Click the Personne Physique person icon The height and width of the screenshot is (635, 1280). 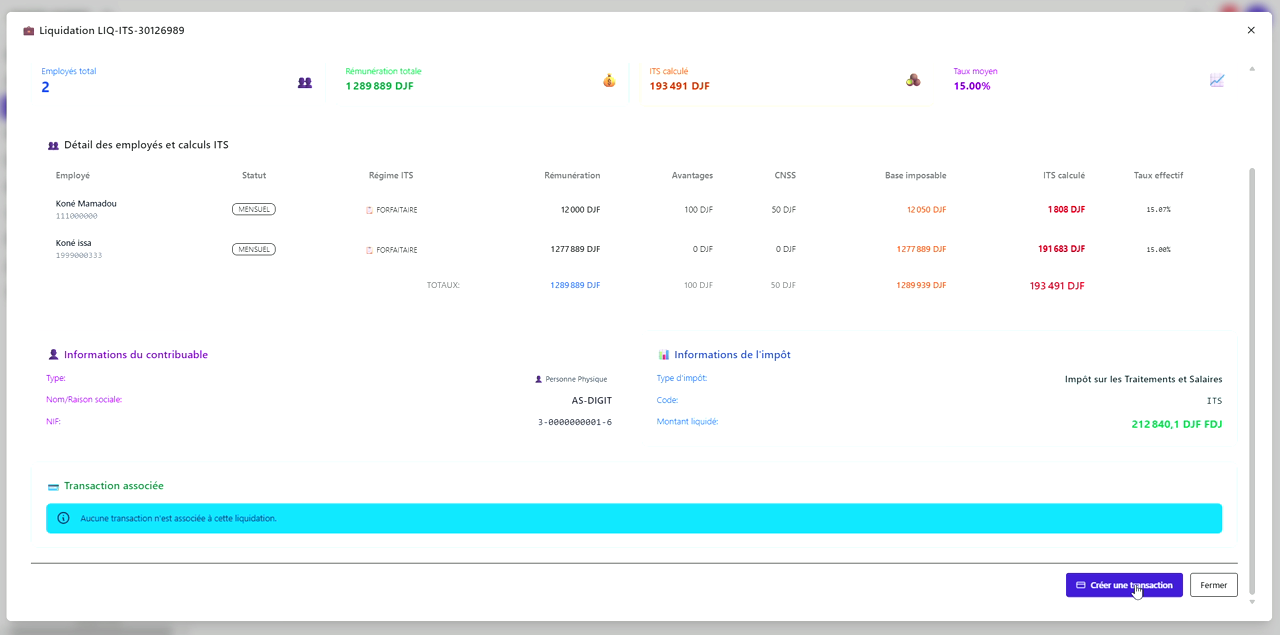pos(537,378)
